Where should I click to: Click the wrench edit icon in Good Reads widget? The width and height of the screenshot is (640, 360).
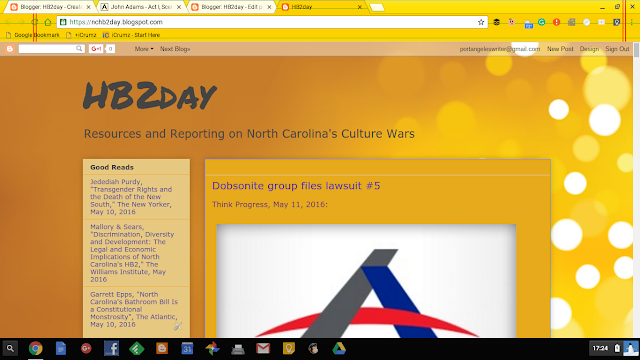click(178, 326)
